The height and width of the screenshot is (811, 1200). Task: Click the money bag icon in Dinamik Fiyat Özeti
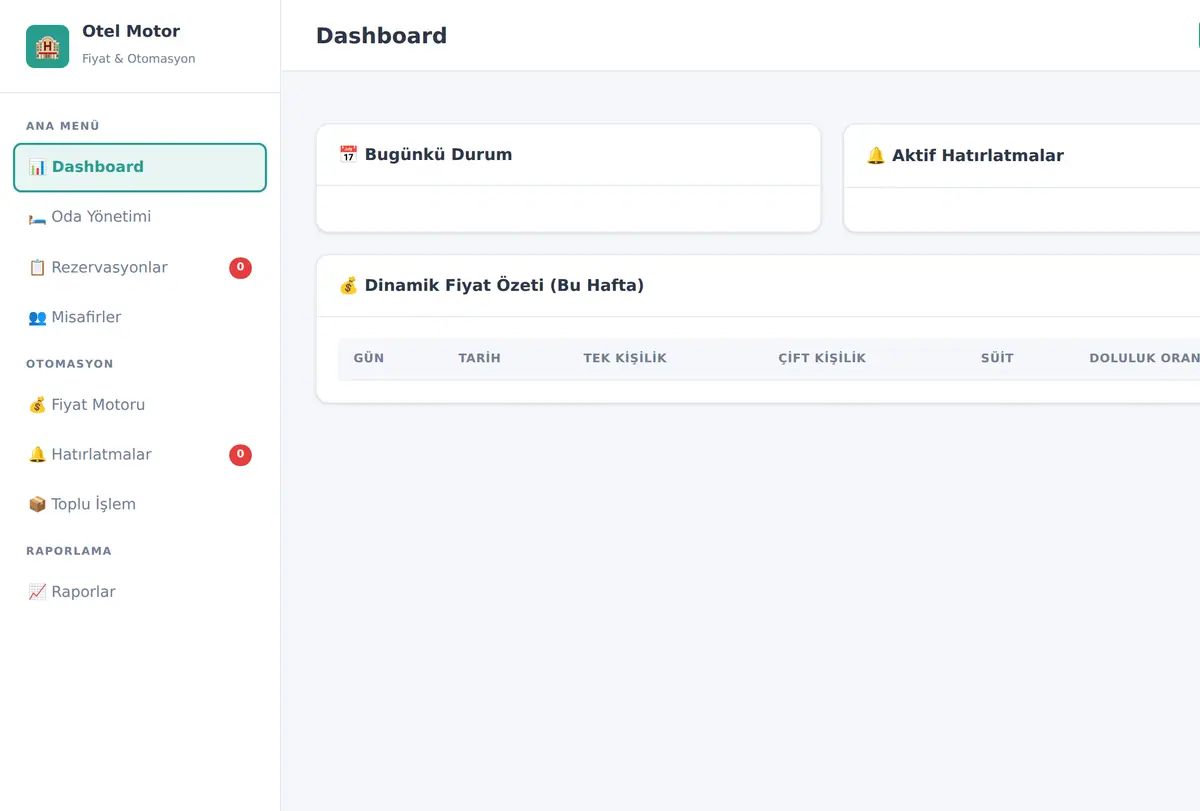click(x=348, y=286)
